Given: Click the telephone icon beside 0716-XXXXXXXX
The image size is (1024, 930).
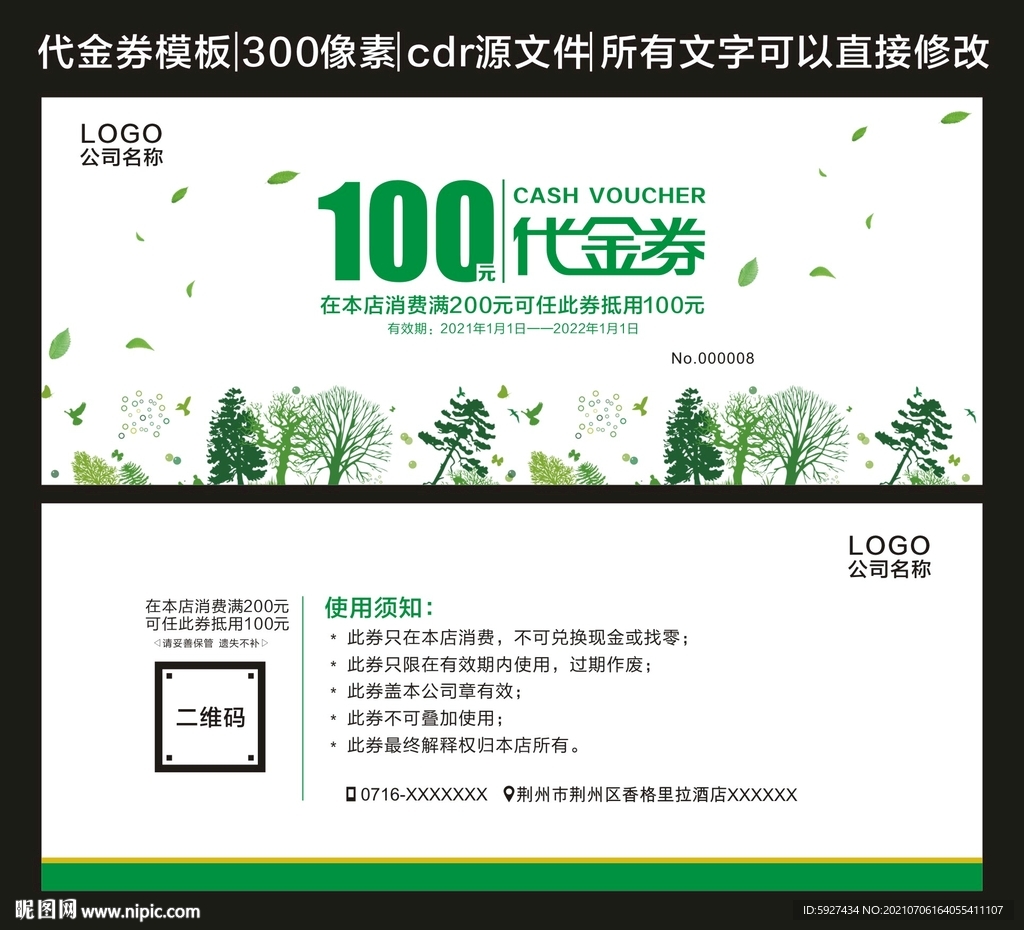Looking at the screenshot, I should click(348, 795).
